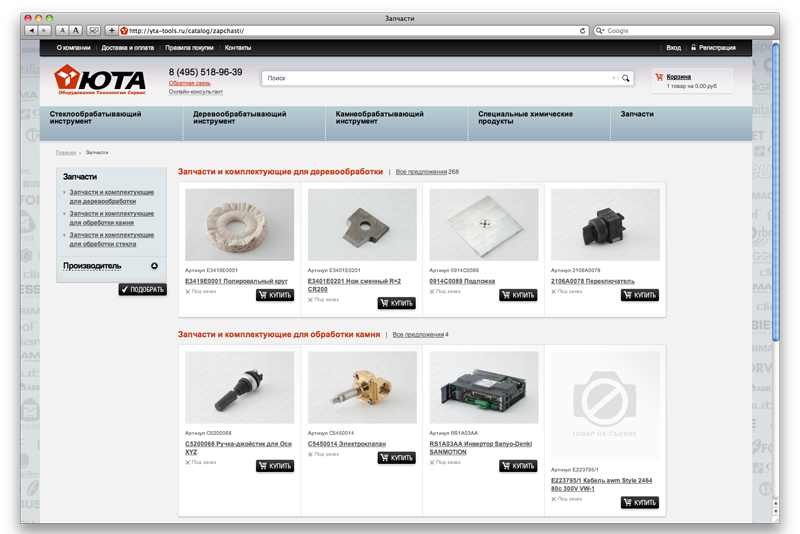The width and height of the screenshot is (800, 534).
Task: Open Контакты menu item
Action: 238,47
